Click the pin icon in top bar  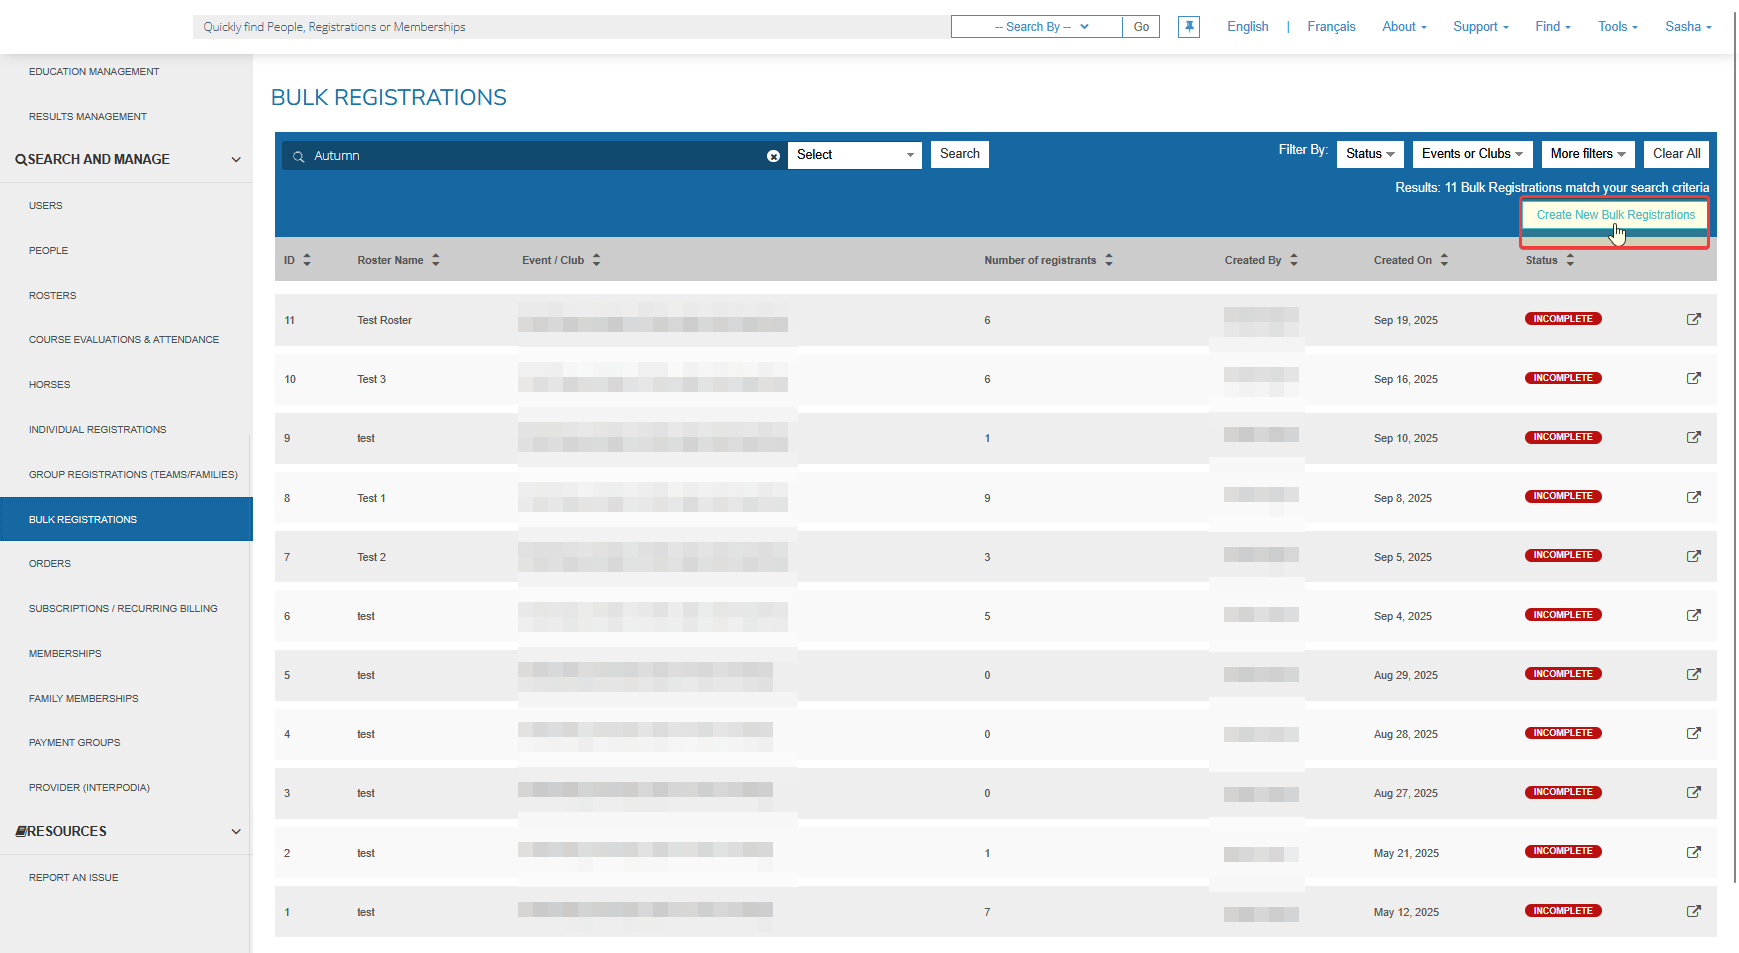click(x=1188, y=27)
